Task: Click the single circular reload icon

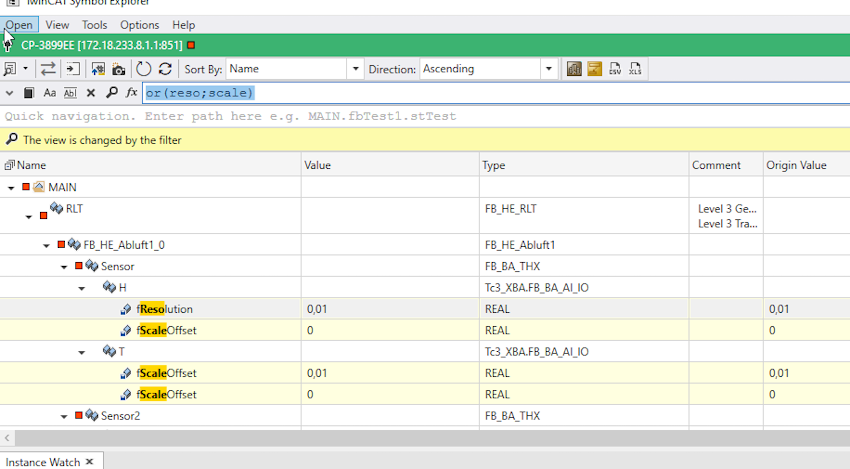Action: coord(143,69)
